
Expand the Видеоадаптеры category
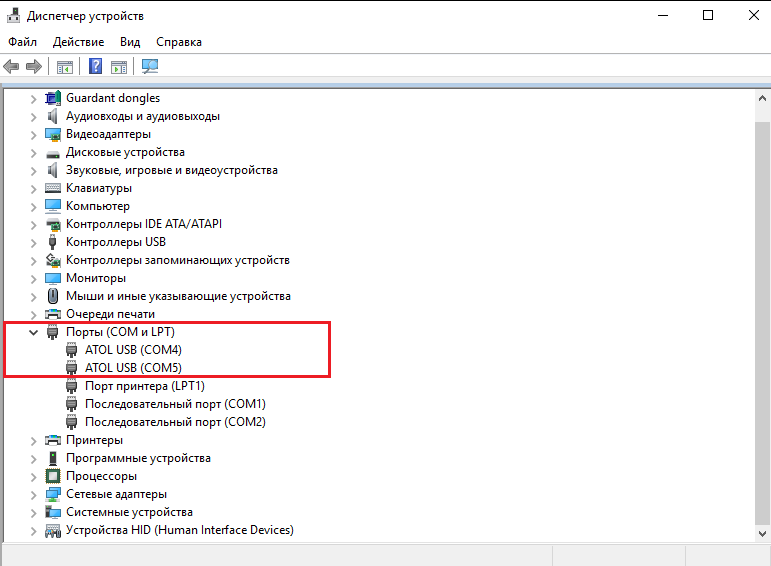[x=33, y=134]
